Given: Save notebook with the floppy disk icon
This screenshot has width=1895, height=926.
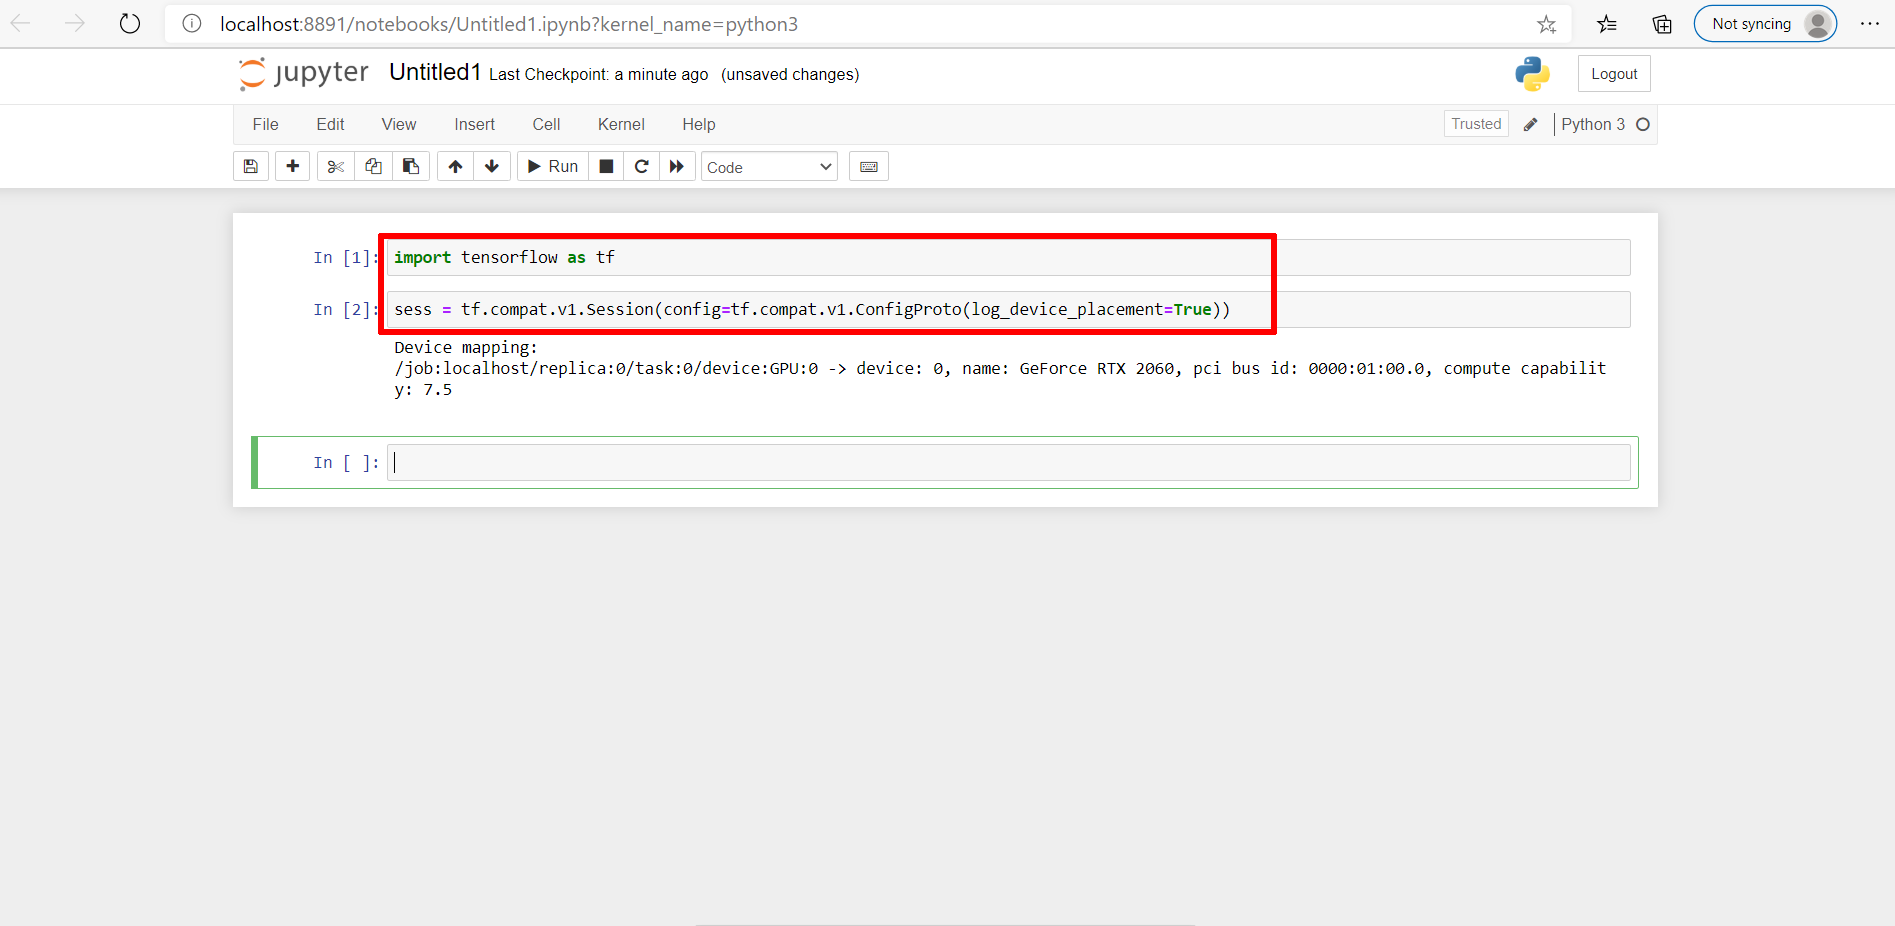Looking at the screenshot, I should (x=251, y=166).
